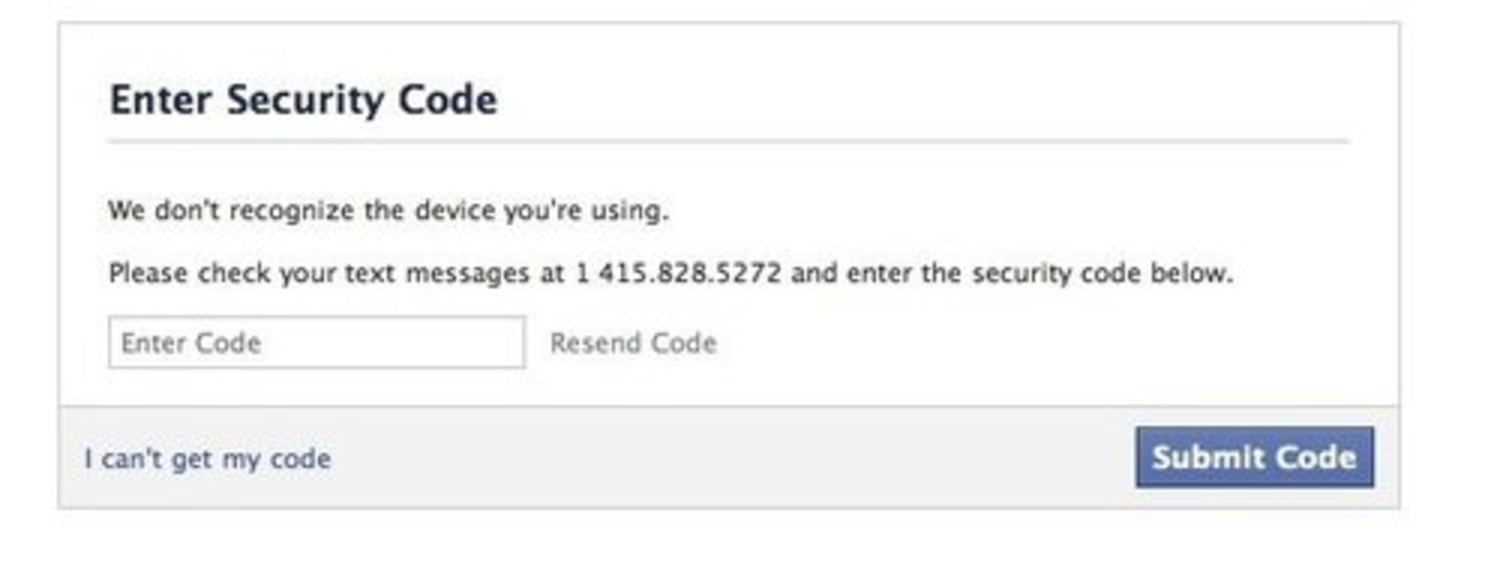Click the phone number 1 415.828.5272
The width and height of the screenshot is (1500, 567).
tap(677, 273)
